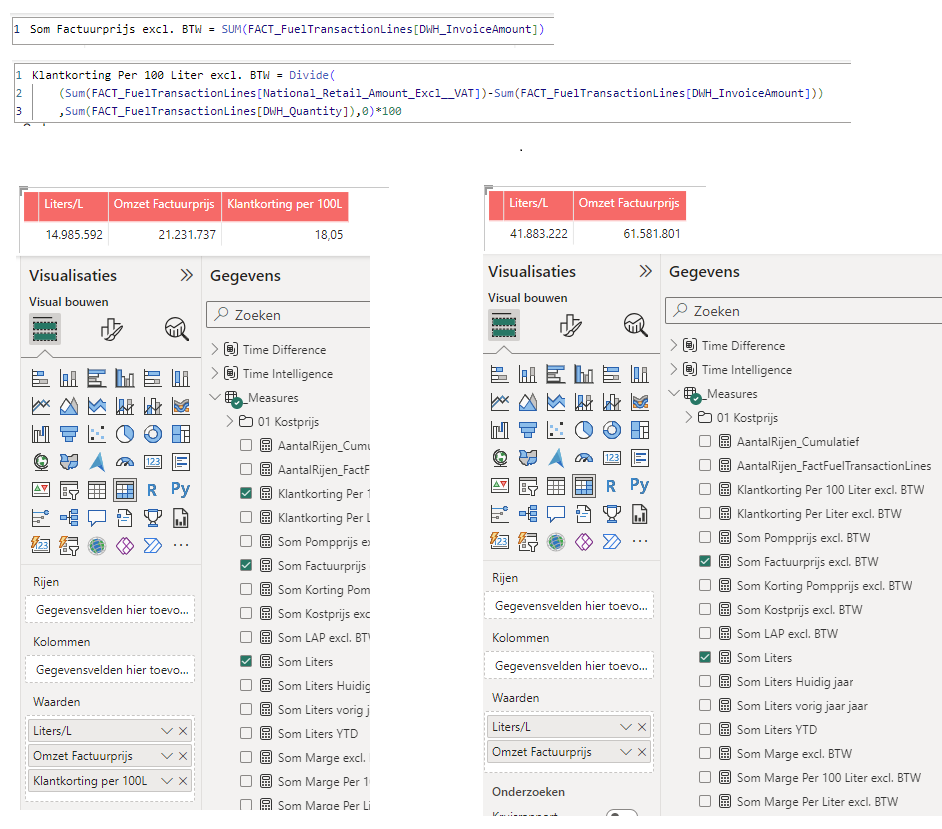Remove Klantkorting per 100L from Waarden
Image resolution: width=942 pixels, height=829 pixels.
pos(183,781)
